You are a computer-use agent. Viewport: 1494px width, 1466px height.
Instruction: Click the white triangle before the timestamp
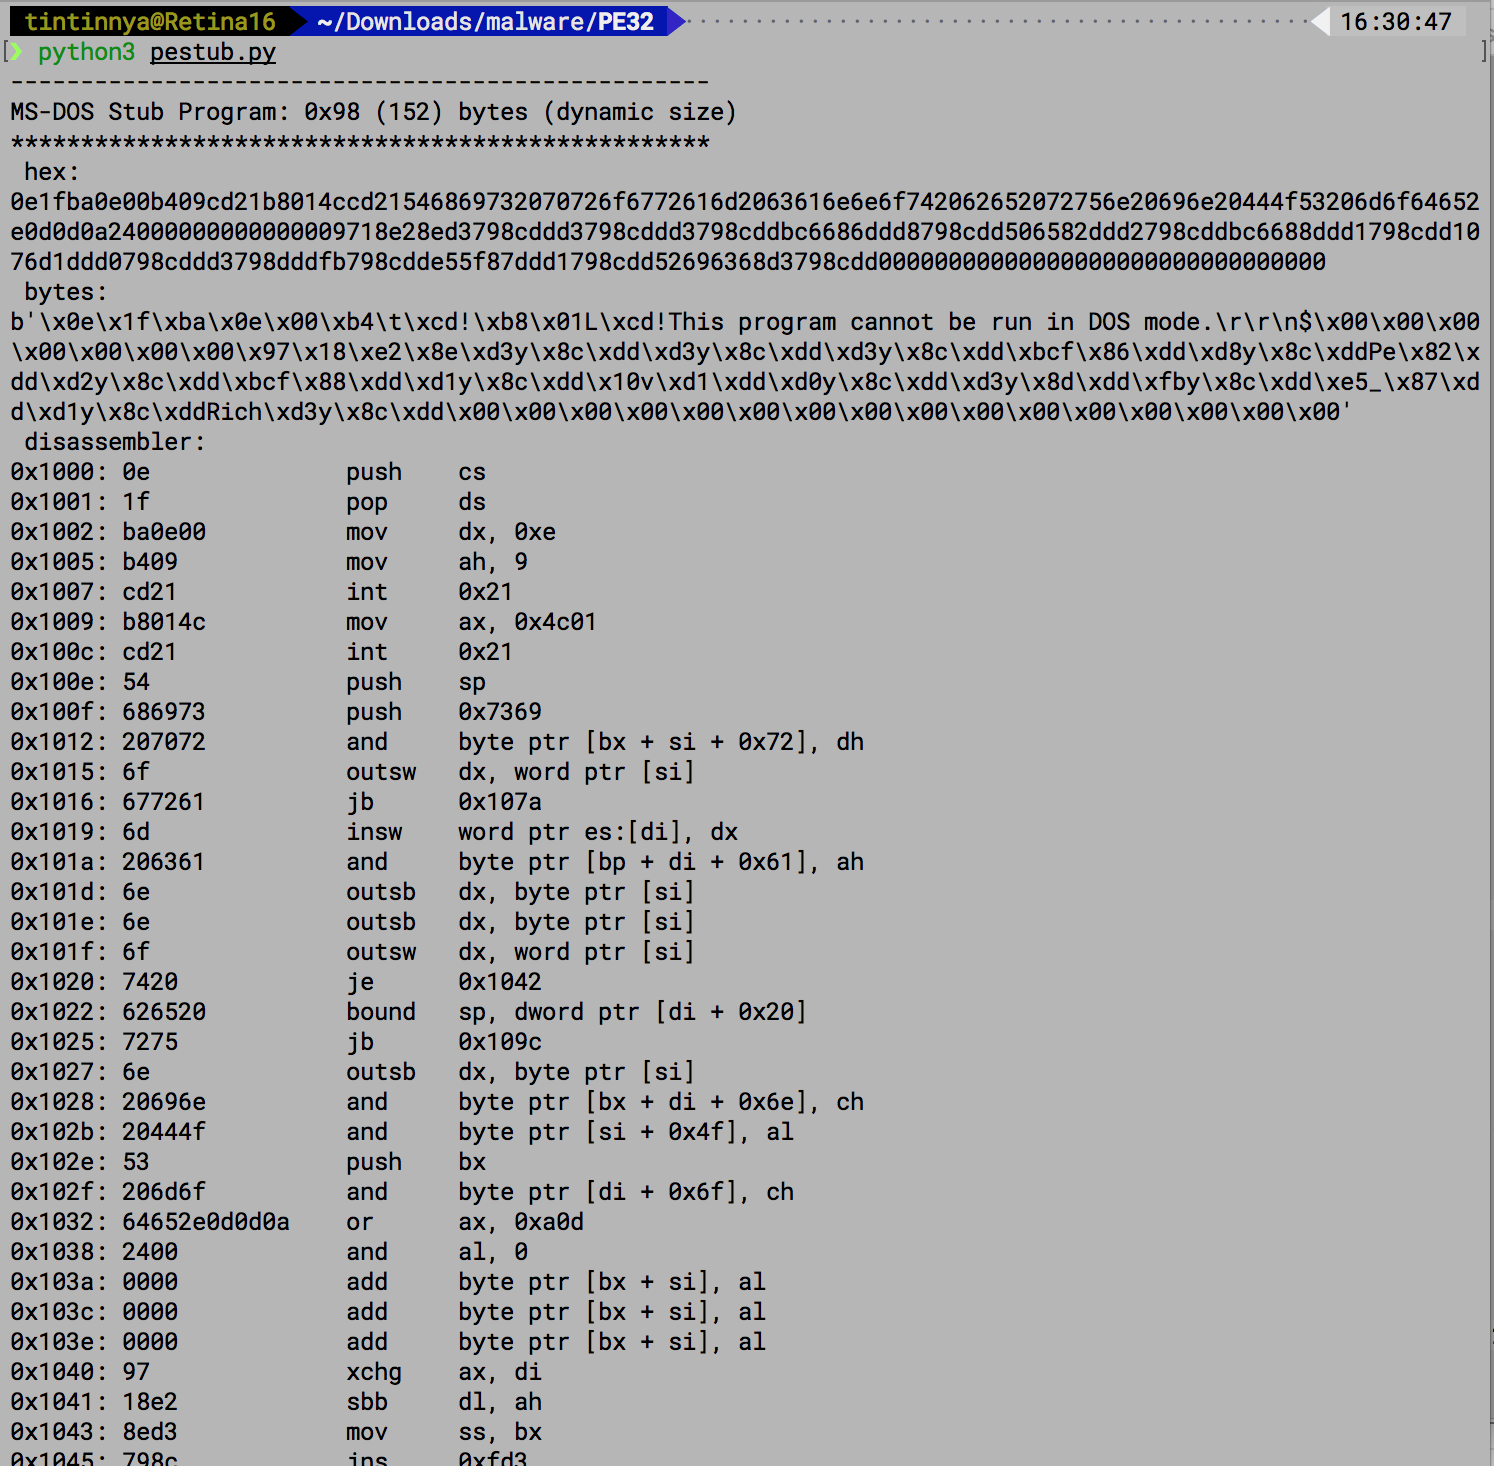point(1320,21)
